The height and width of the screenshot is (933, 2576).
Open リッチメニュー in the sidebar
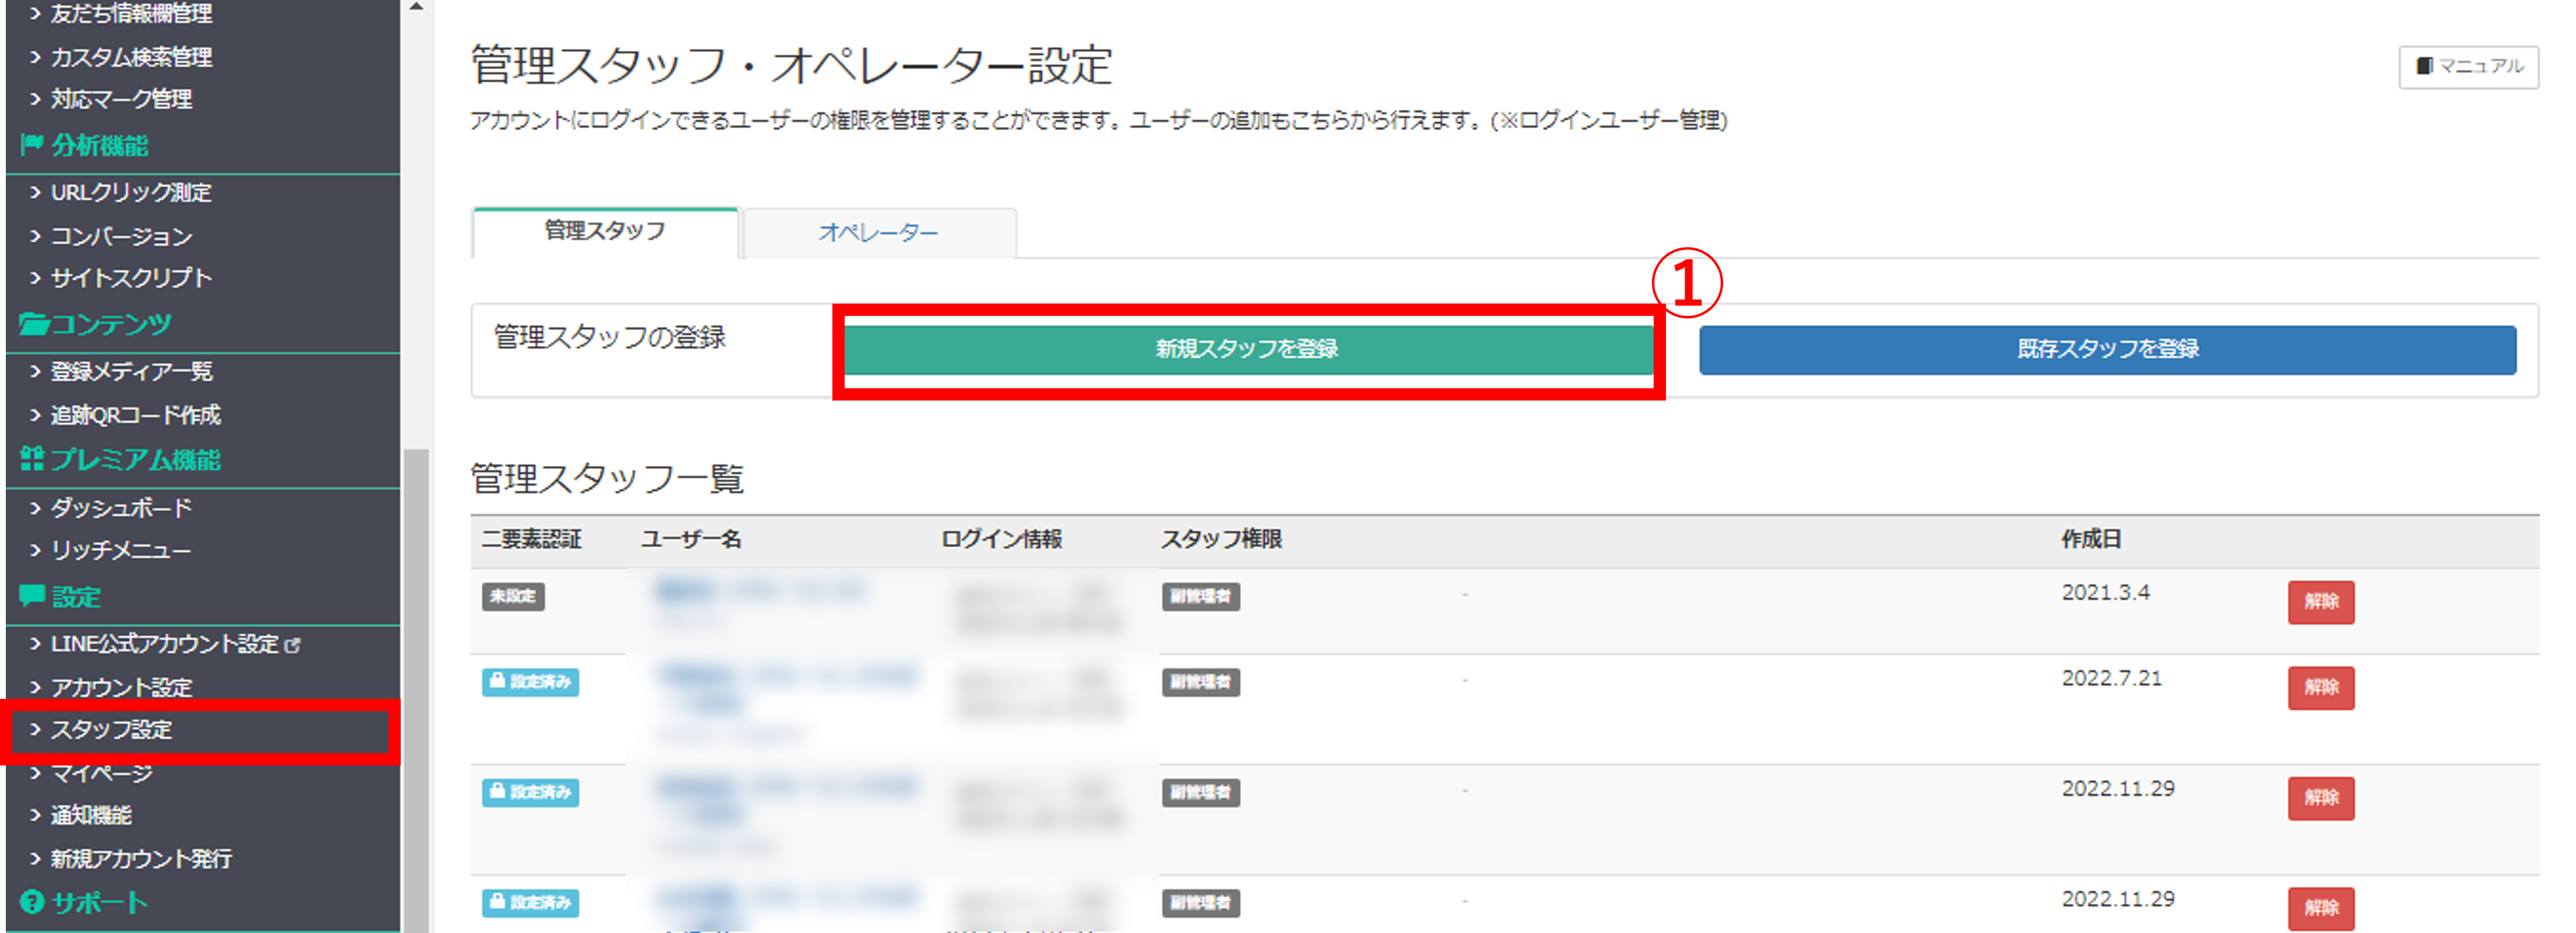click(x=120, y=551)
